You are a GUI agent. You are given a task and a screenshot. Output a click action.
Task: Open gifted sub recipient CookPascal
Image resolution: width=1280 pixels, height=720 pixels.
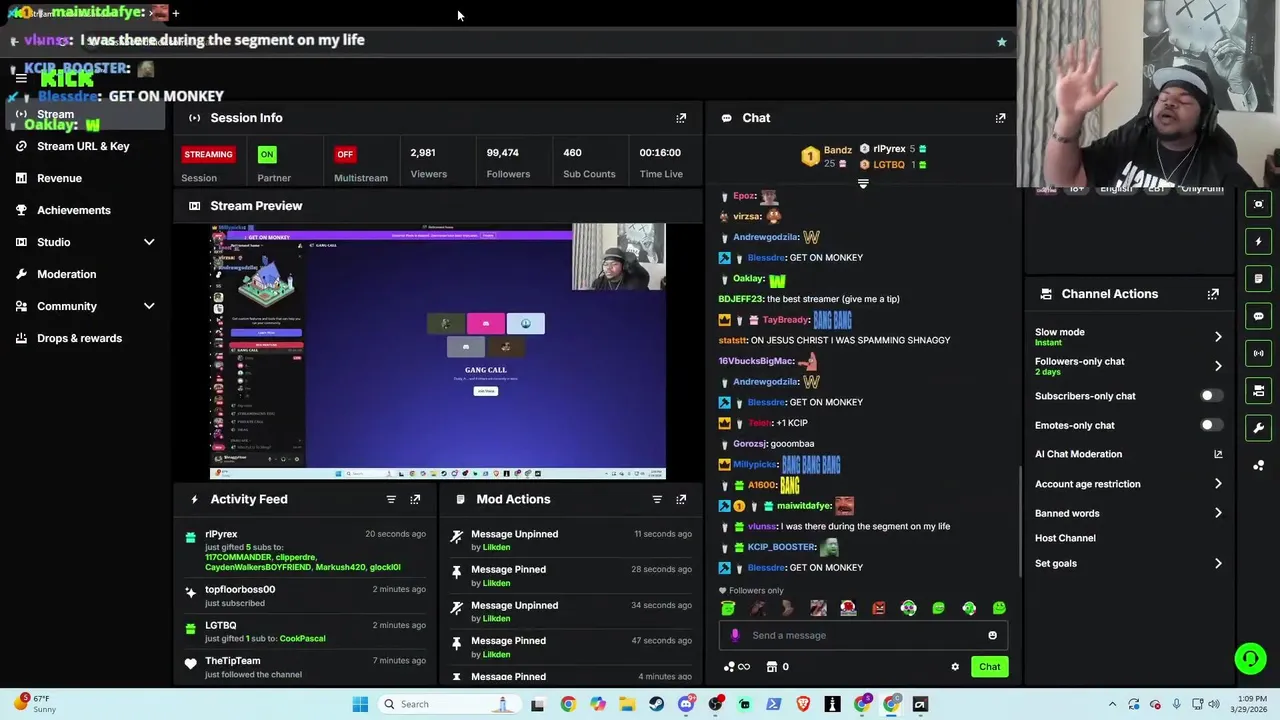click(302, 639)
